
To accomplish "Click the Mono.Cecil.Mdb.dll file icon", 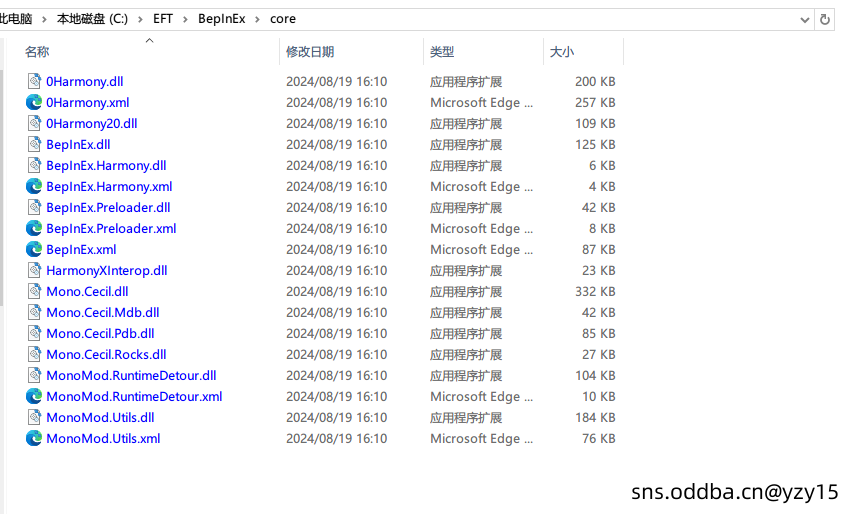I will click(x=34, y=313).
